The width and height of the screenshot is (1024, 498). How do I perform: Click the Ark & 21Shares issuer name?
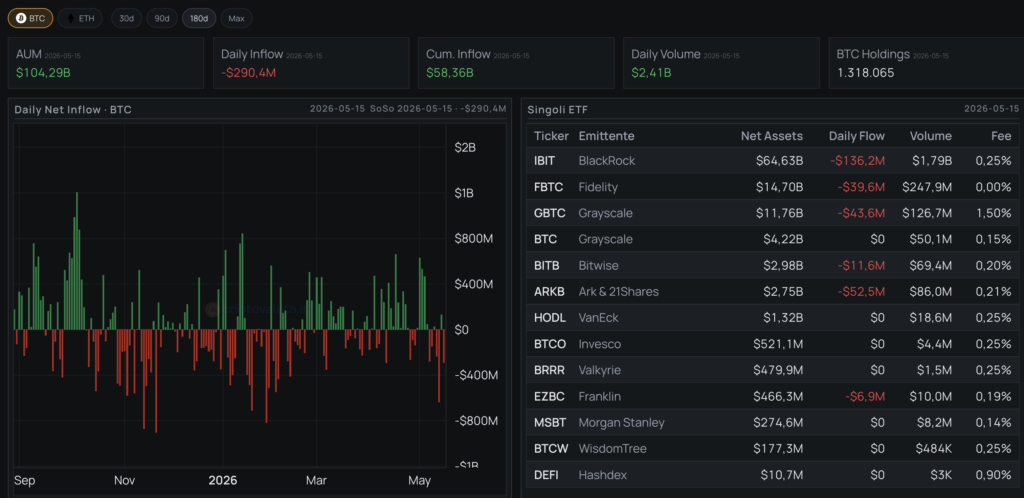click(x=618, y=292)
